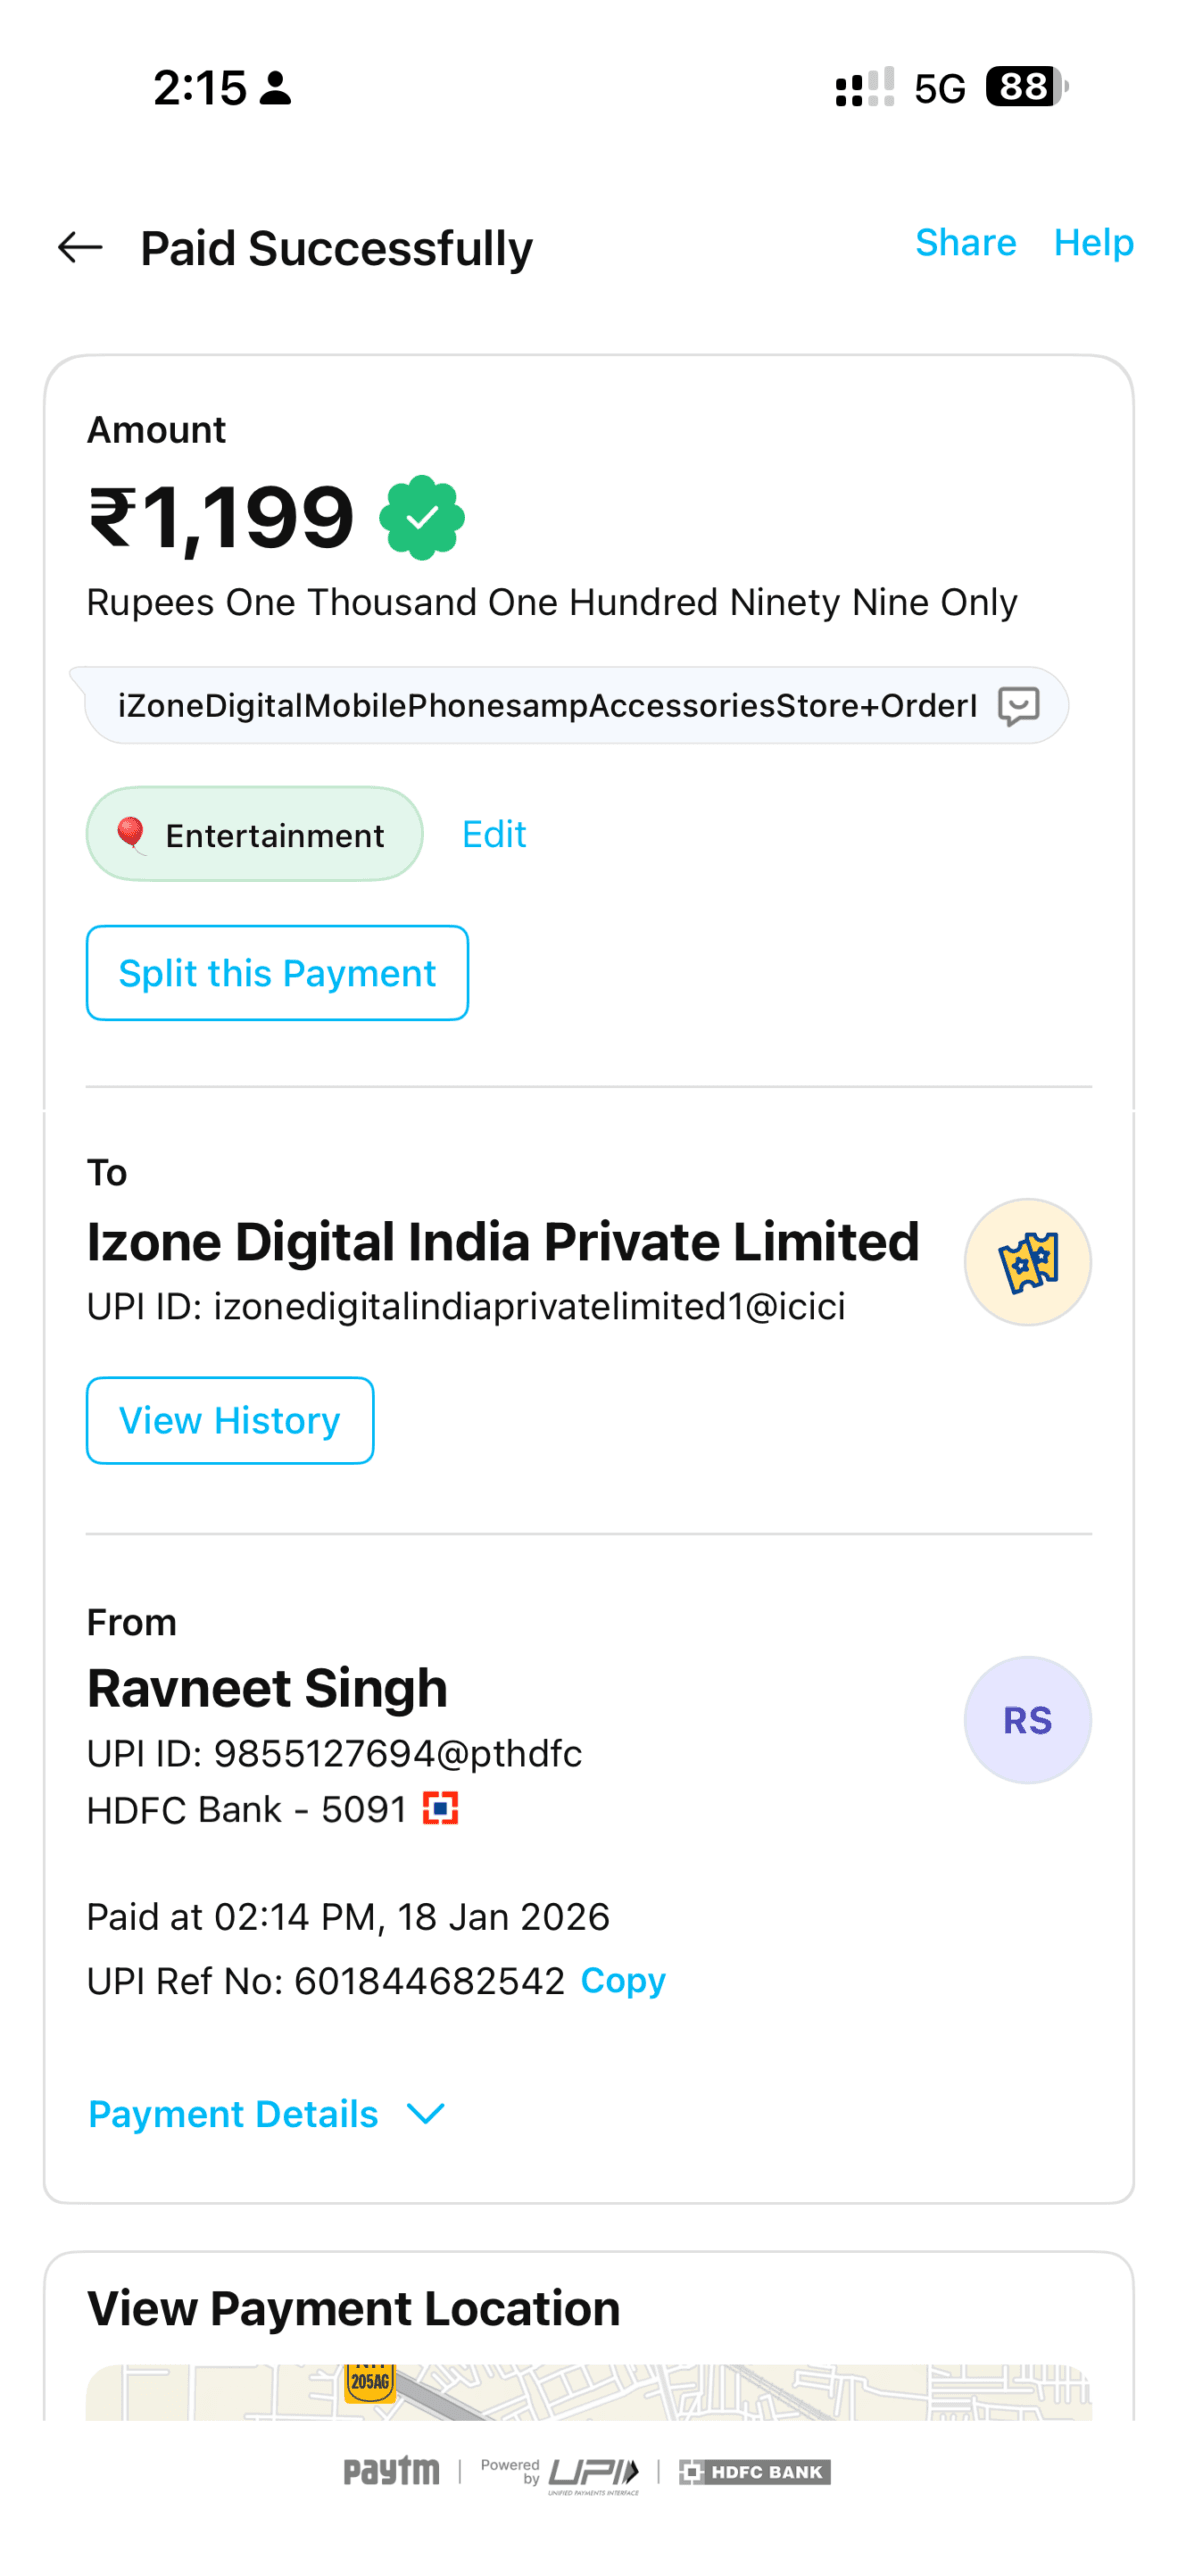Tap the message note icon
Screen dimensions: 1178x2560
click(1017, 705)
